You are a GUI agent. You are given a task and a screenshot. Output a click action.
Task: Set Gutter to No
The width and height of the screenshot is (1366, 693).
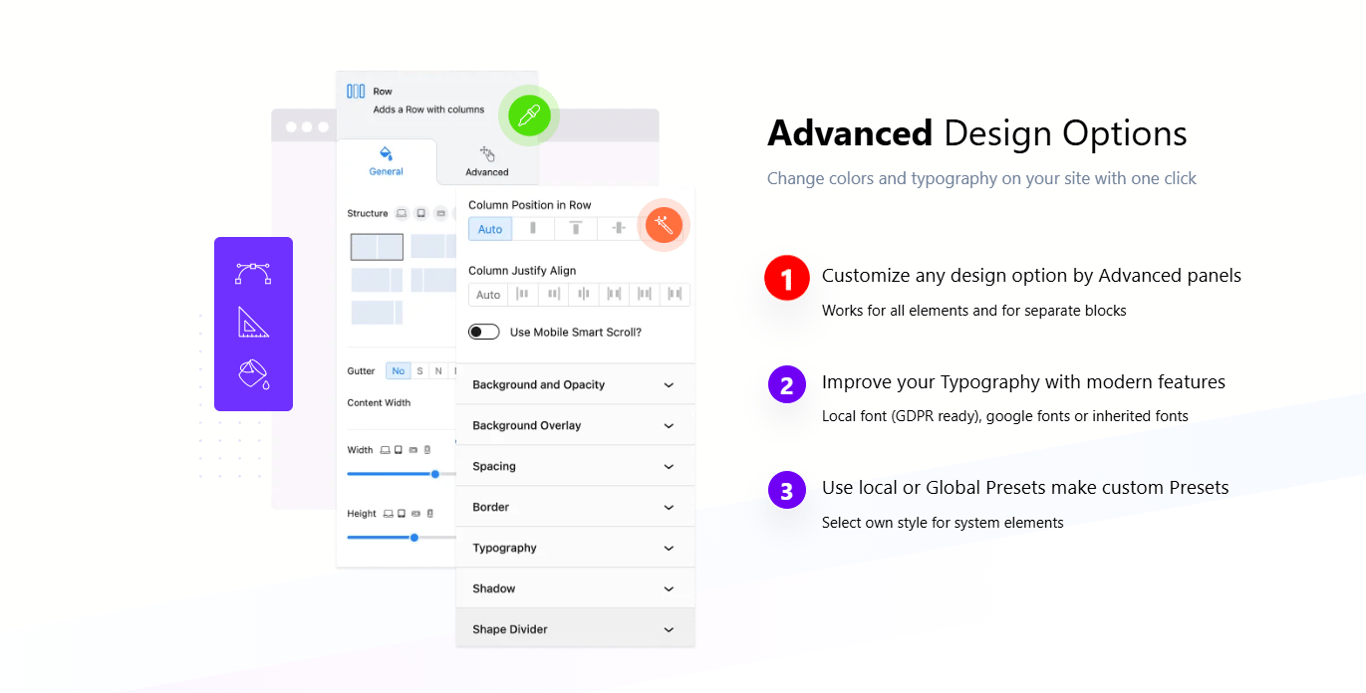coord(398,371)
